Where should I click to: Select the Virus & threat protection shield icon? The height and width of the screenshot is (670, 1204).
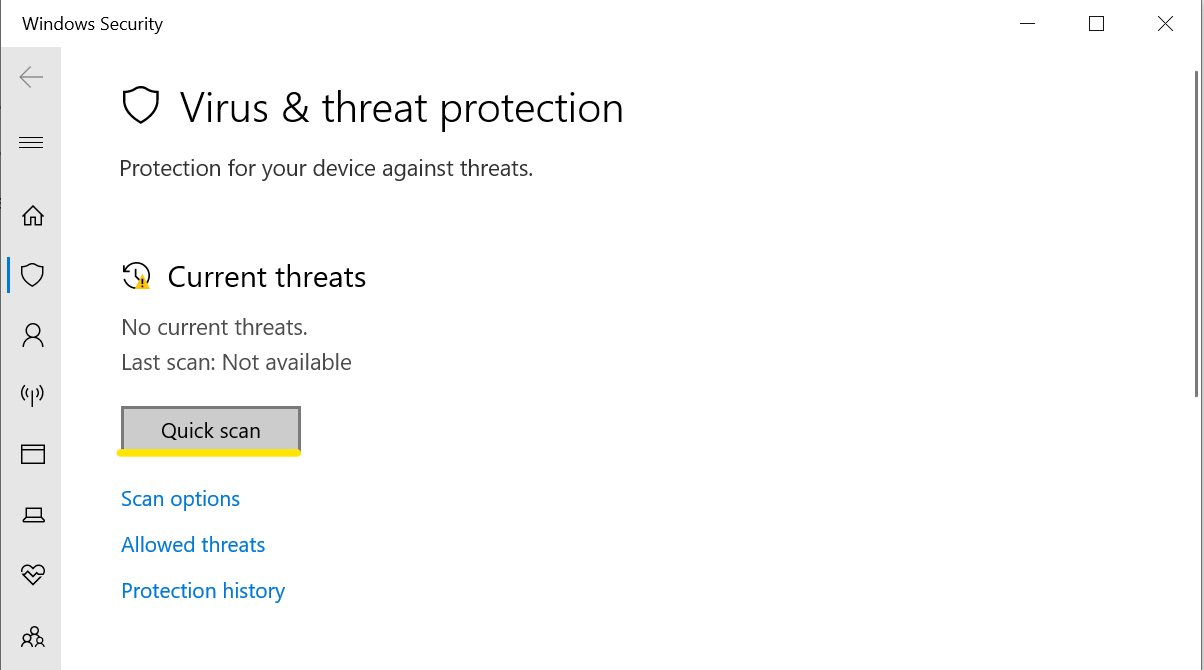pyautogui.click(x=31, y=275)
